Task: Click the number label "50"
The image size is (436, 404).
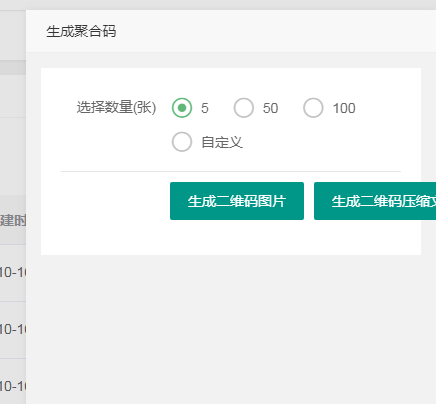Action: (270, 108)
